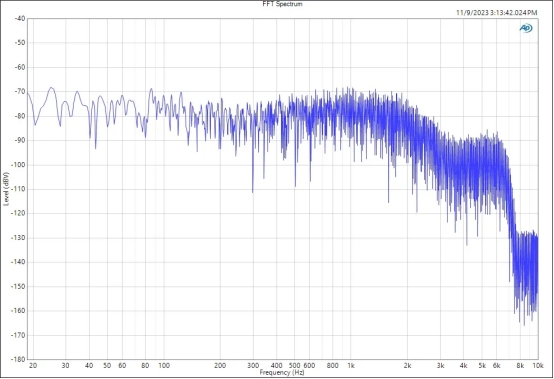Screen dimensions: 554x379
Task: Select the Frequency (Hz) axis title
Action: pos(282,372)
